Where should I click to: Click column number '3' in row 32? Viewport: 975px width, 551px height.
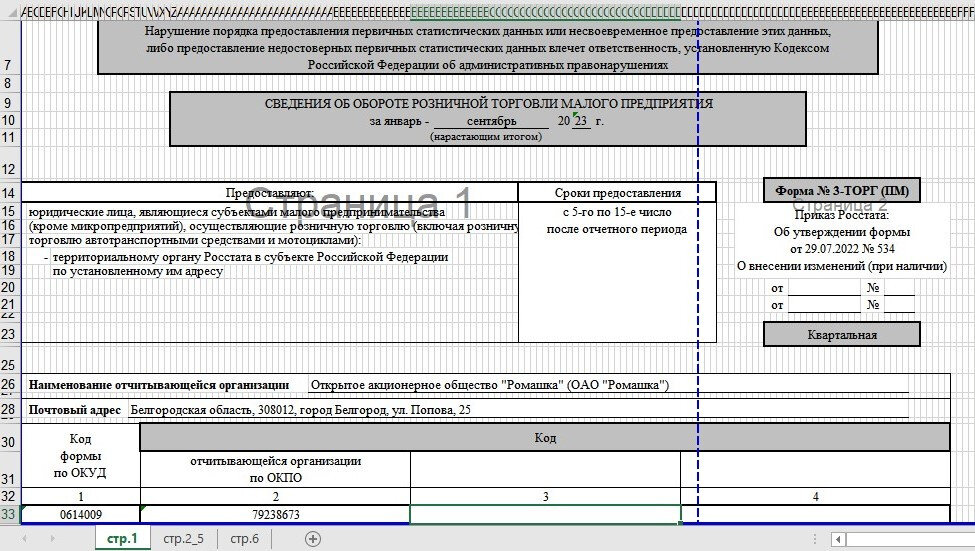coord(545,496)
